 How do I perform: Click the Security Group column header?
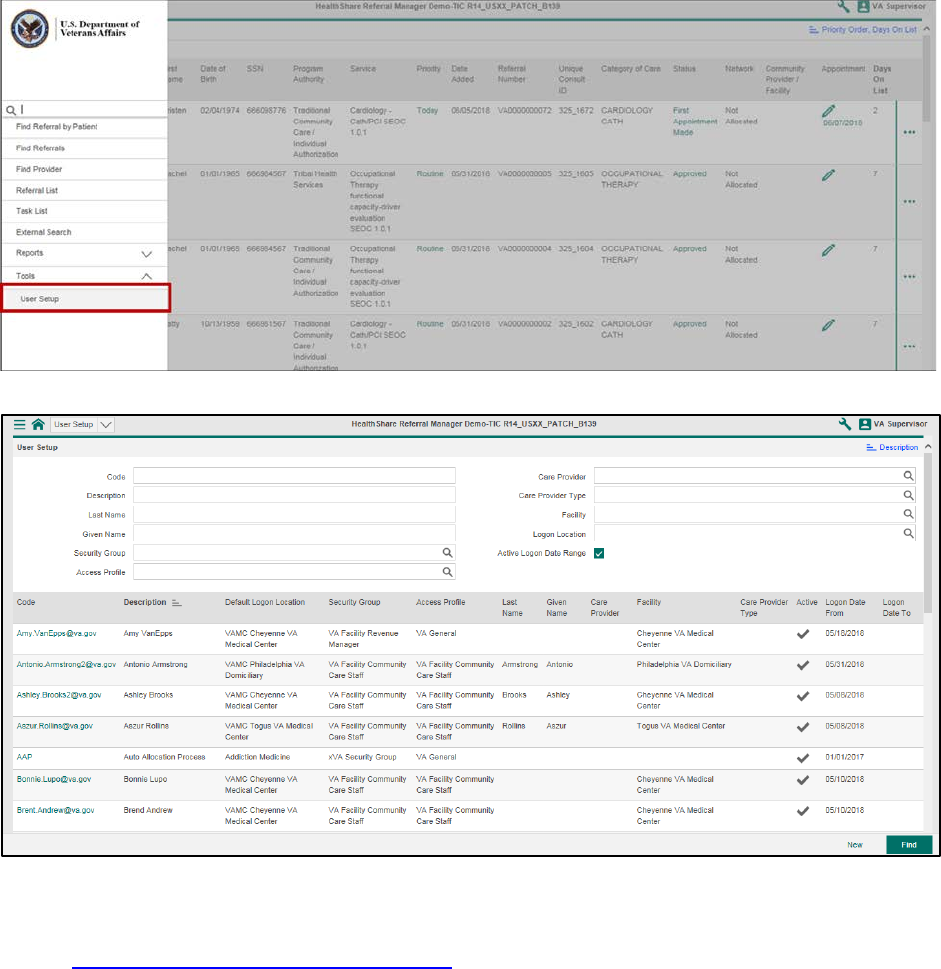[x=355, y=603]
